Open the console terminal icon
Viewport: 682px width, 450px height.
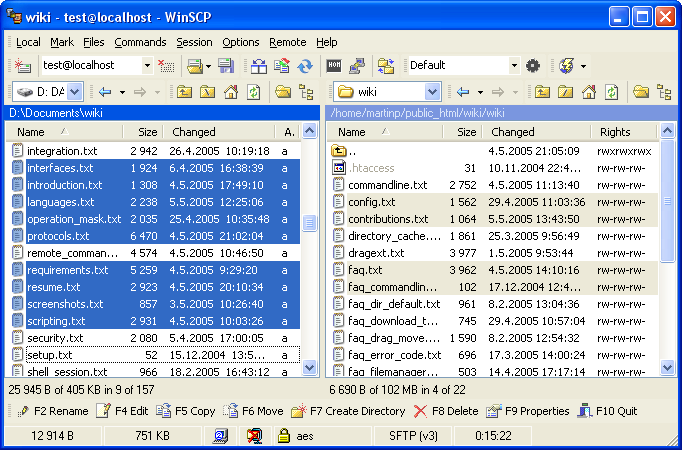(334, 66)
